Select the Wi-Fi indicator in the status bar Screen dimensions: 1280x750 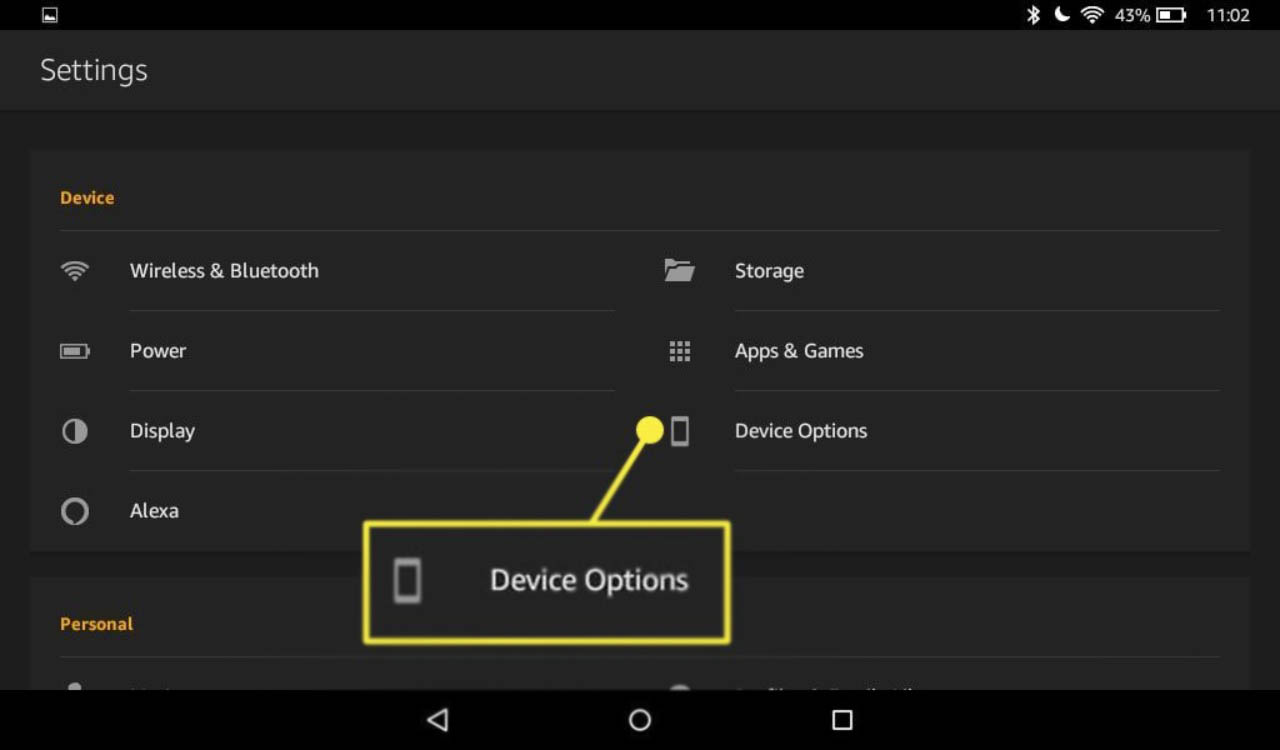click(1091, 14)
